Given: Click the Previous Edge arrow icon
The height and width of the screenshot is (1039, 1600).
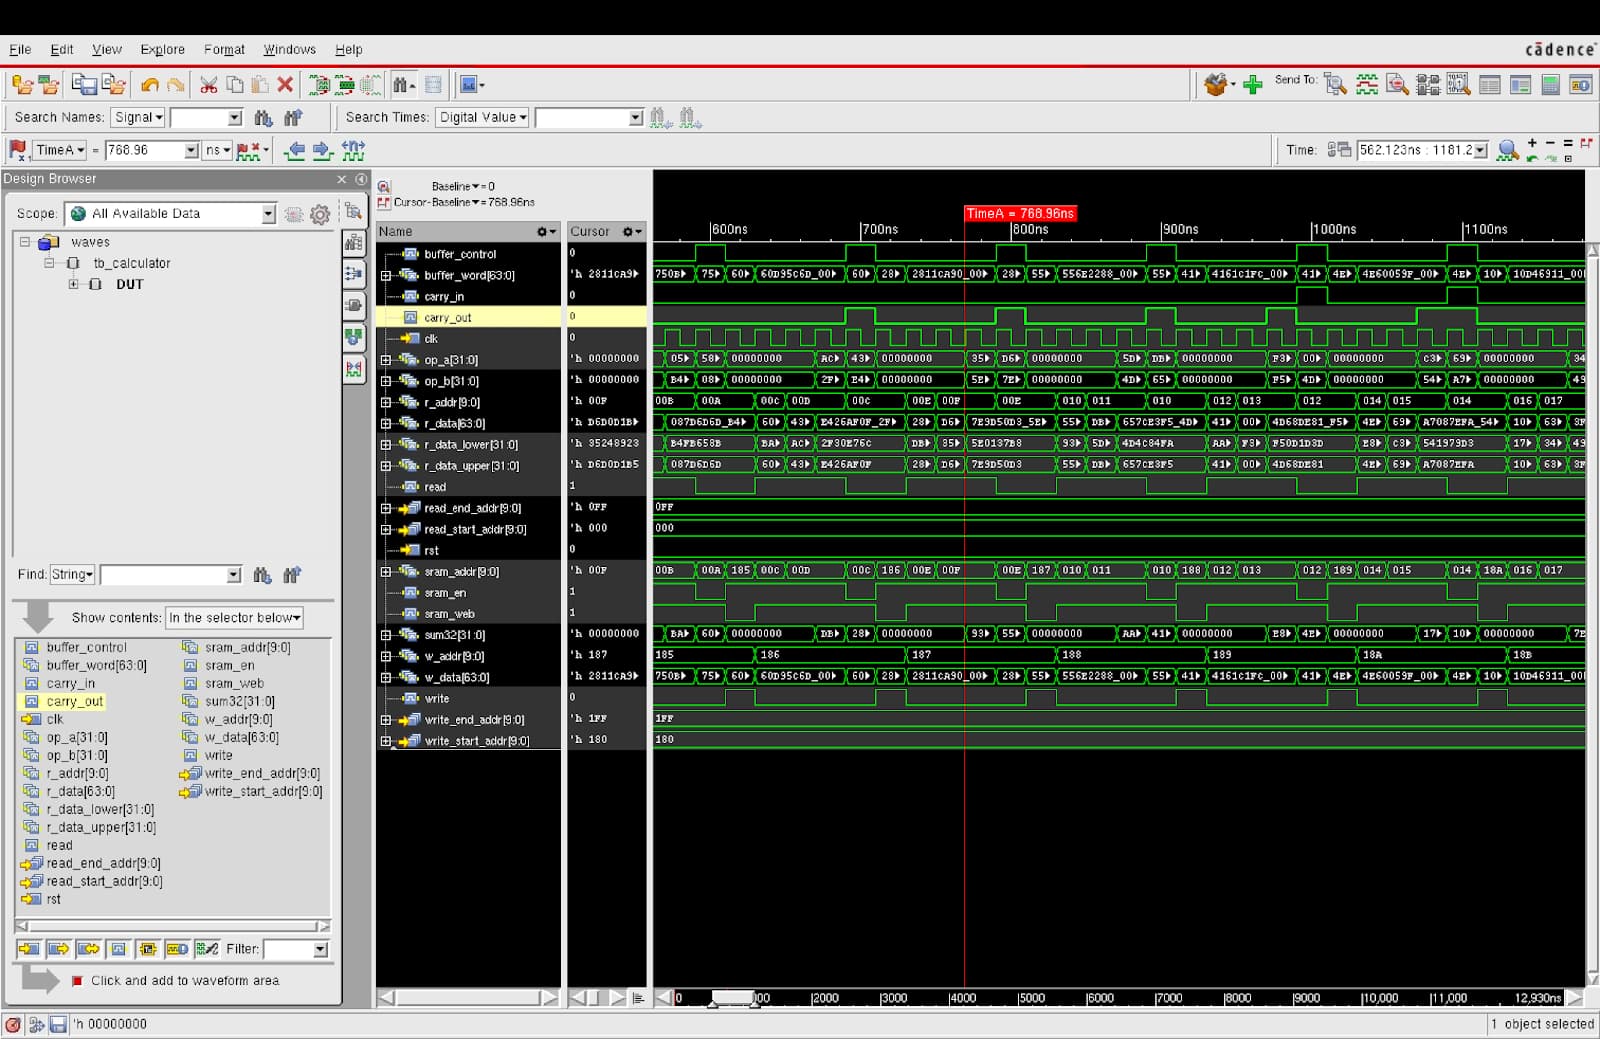Looking at the screenshot, I should tap(294, 151).
